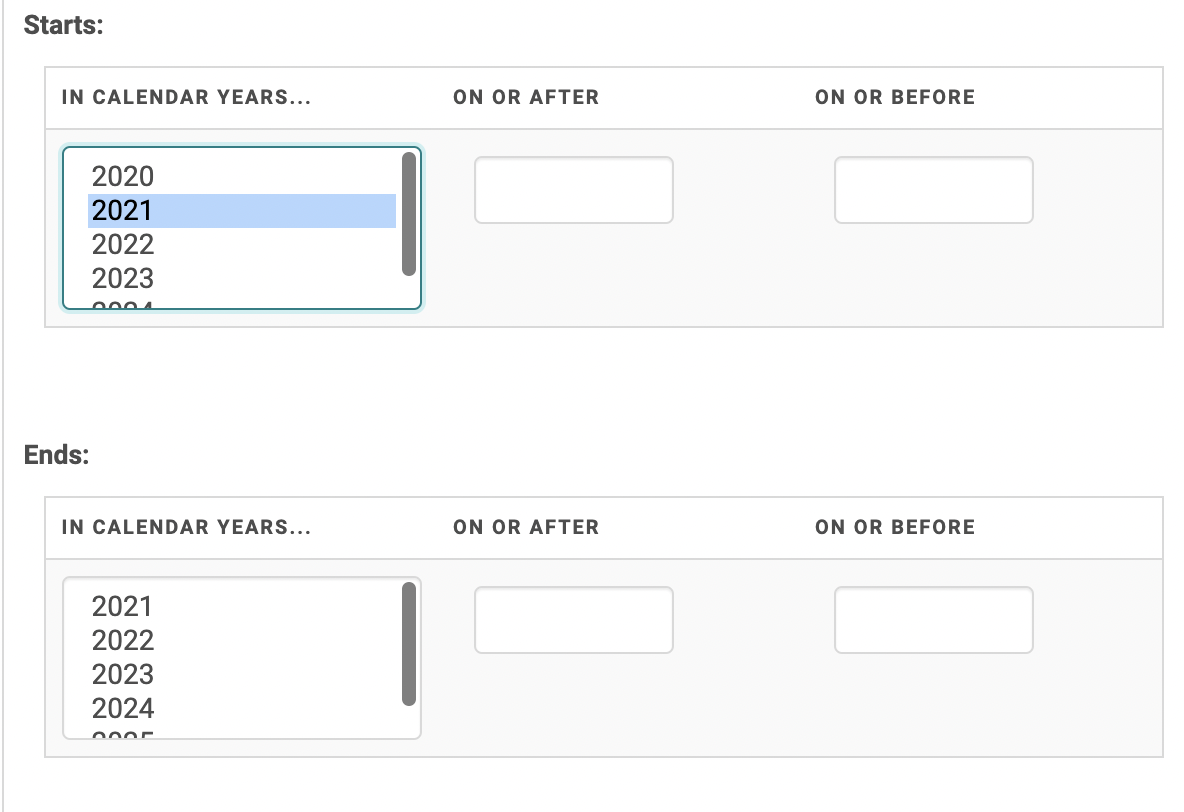
Task: Select partially visible 2024 in Starts list
Action: coord(123,305)
